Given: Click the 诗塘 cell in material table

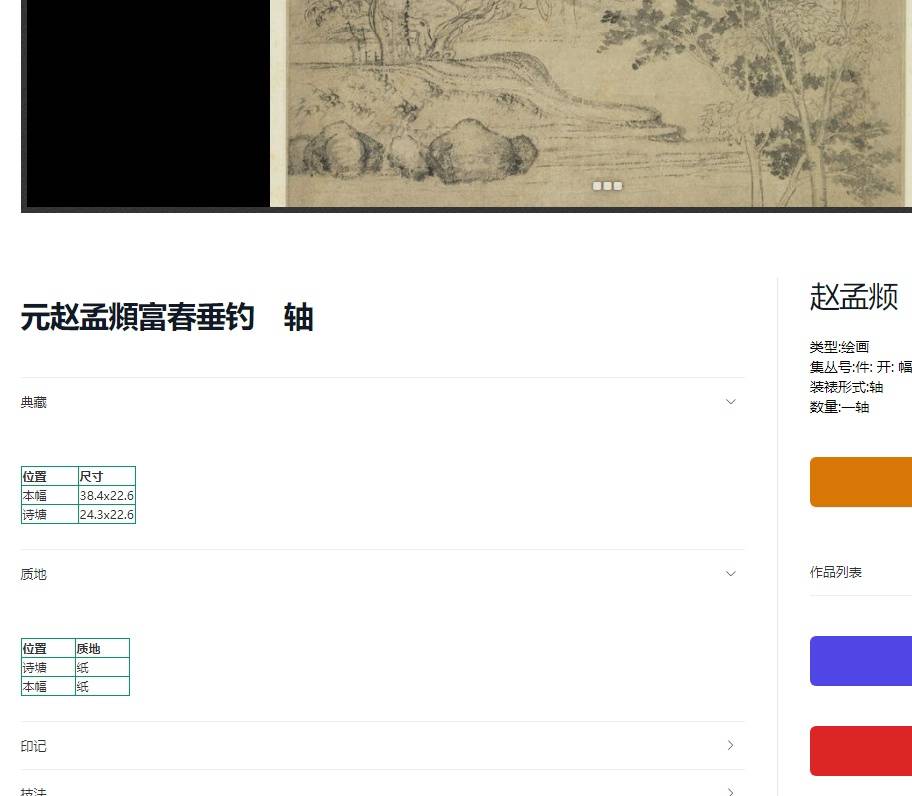Looking at the screenshot, I should point(48,668).
